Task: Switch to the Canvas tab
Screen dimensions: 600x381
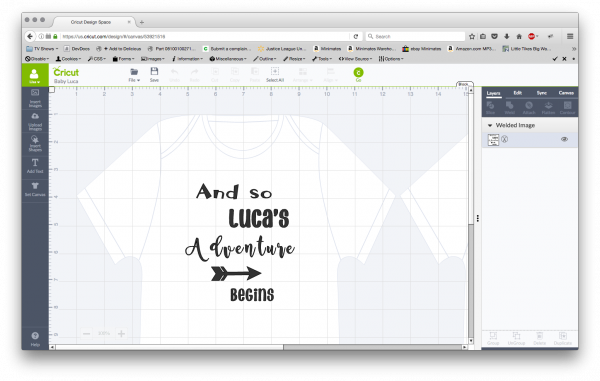Action: tap(566, 93)
